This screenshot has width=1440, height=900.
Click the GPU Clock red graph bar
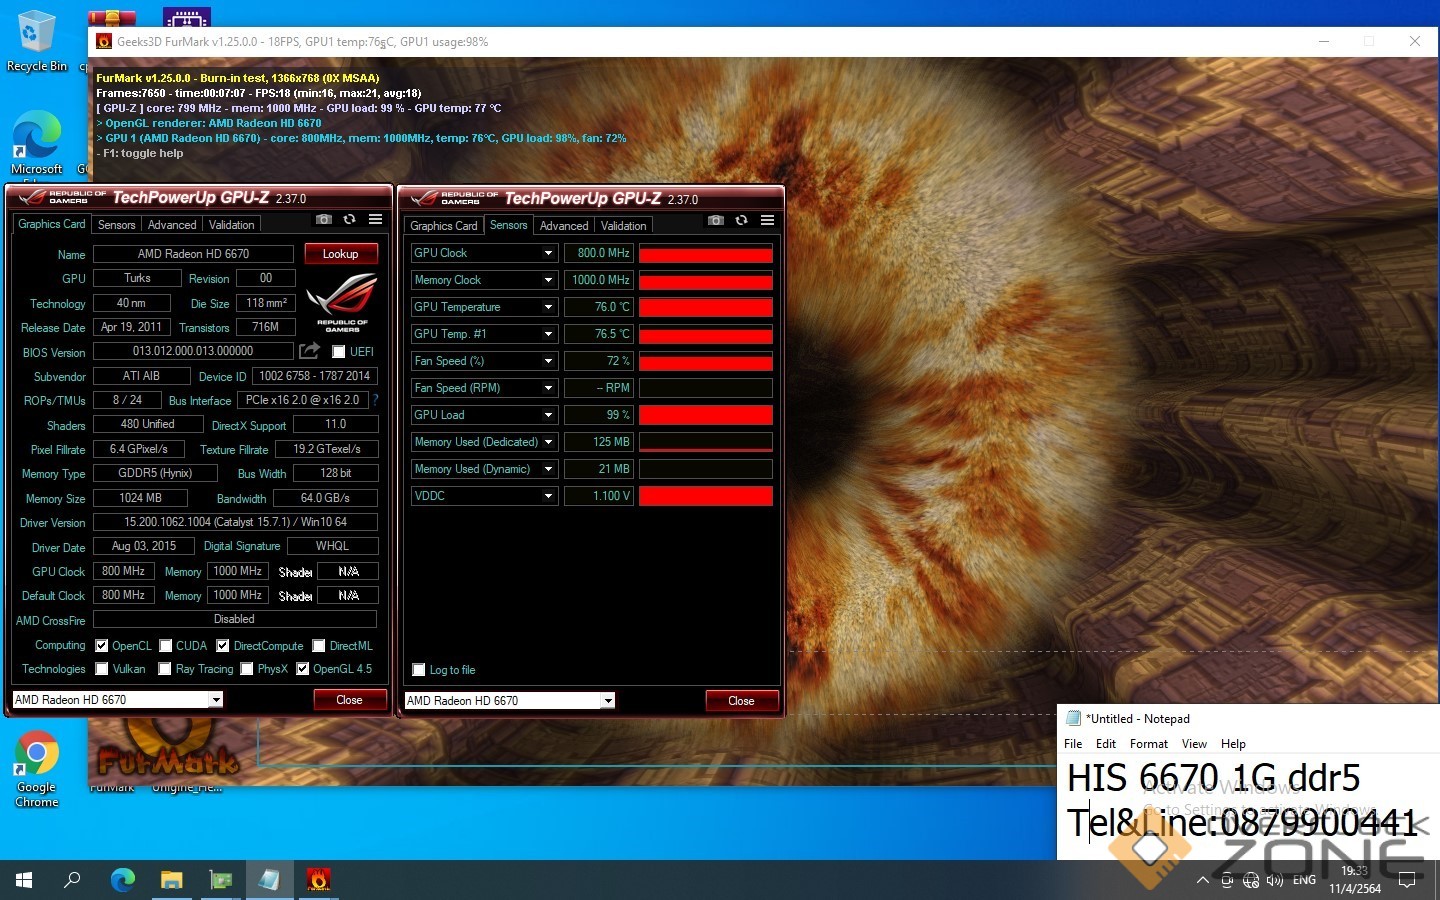(706, 253)
